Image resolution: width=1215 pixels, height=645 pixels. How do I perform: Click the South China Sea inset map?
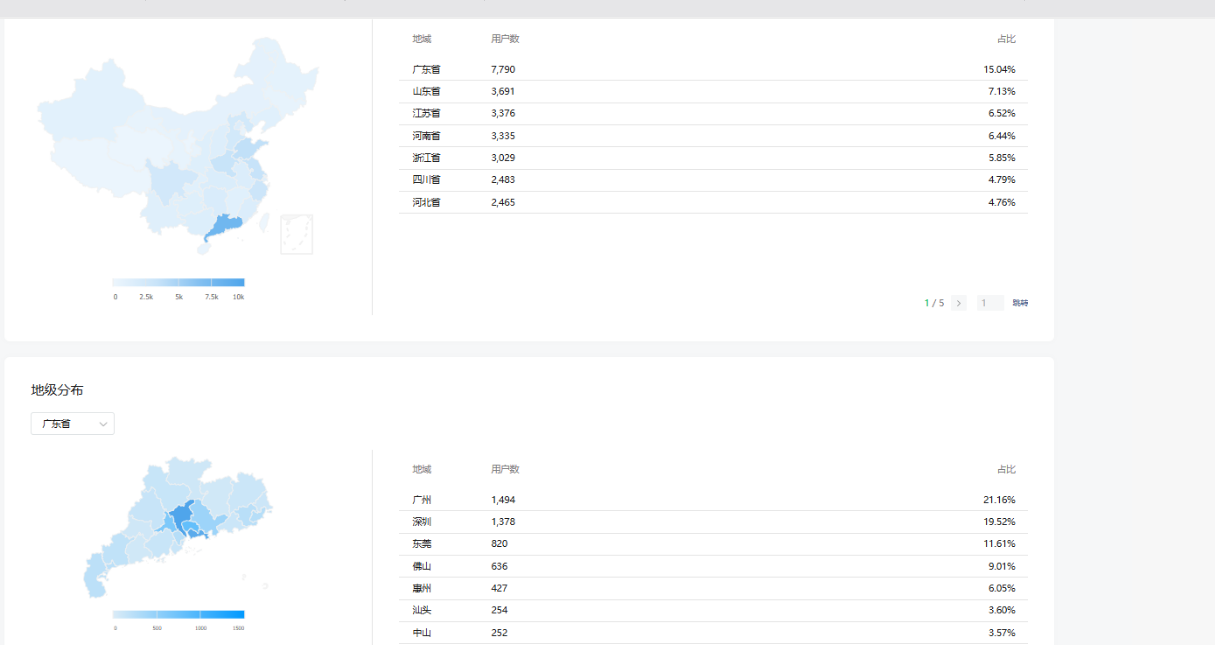pyautogui.click(x=296, y=234)
